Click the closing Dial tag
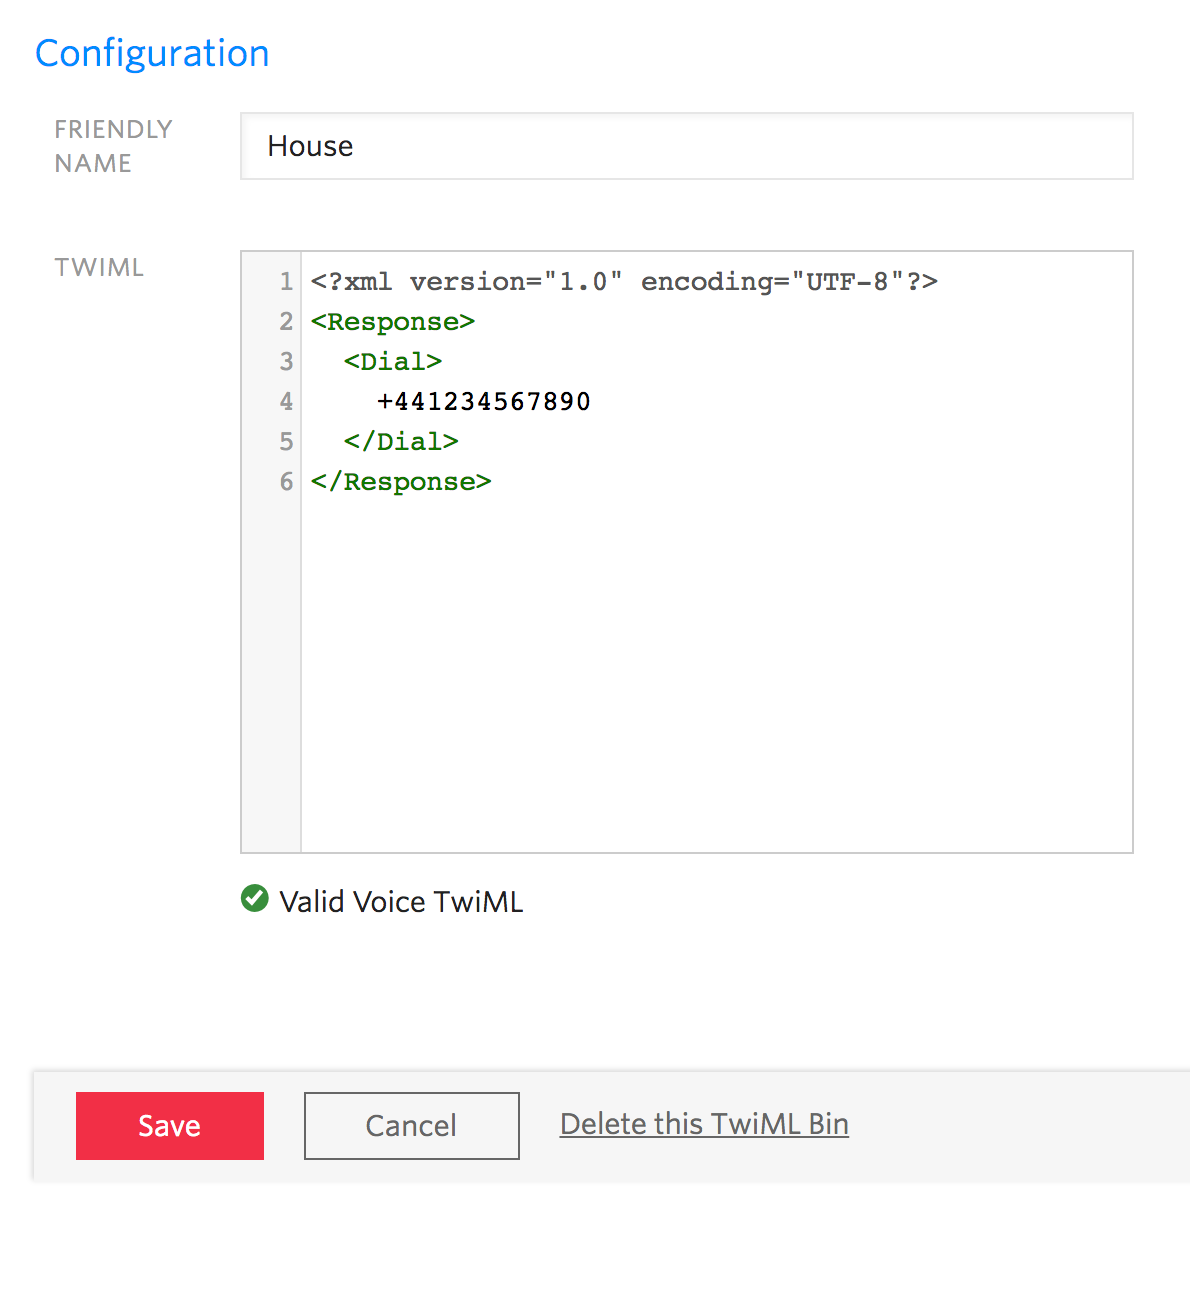Image resolution: width=1190 pixels, height=1294 pixels. point(401,442)
